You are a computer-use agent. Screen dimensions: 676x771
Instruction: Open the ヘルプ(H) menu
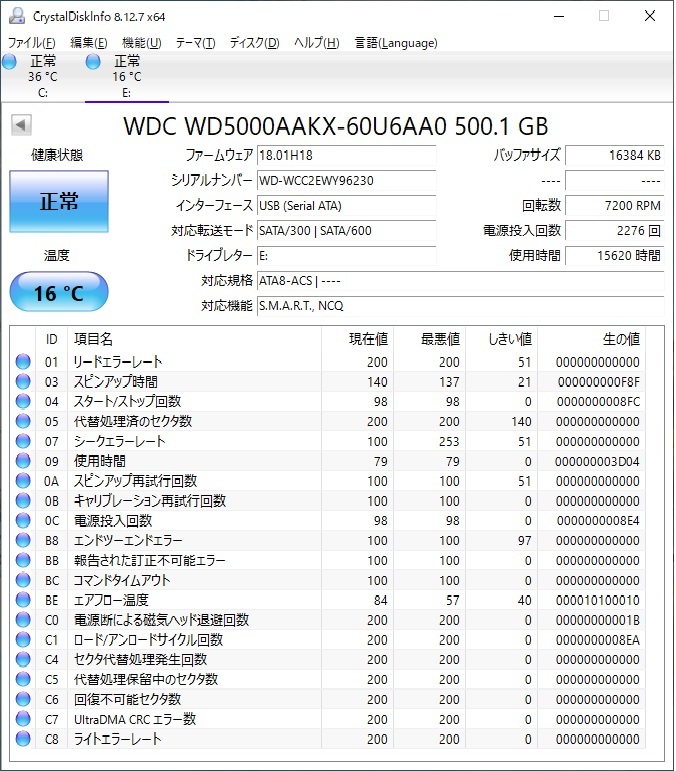(x=317, y=43)
